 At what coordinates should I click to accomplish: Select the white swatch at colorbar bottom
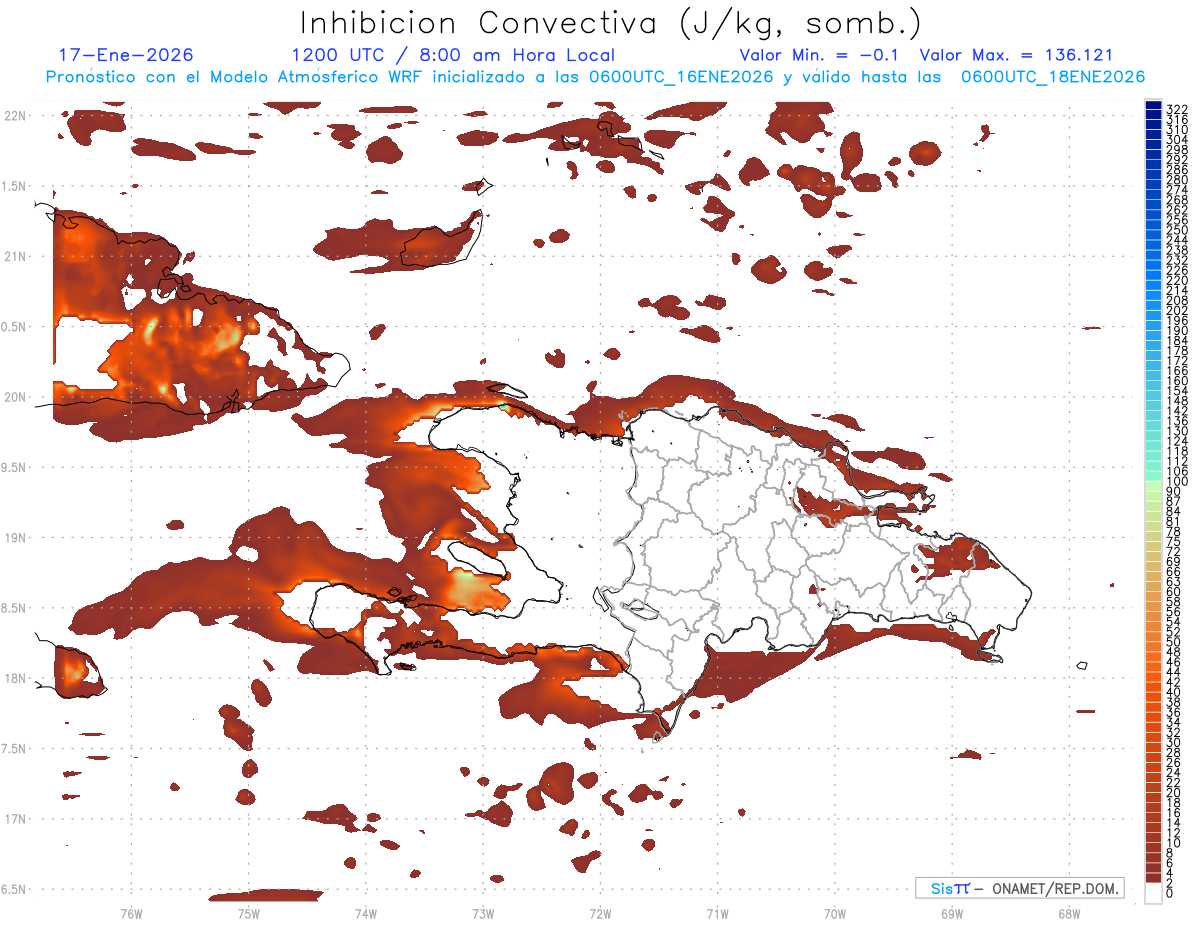pyautogui.click(x=1153, y=894)
